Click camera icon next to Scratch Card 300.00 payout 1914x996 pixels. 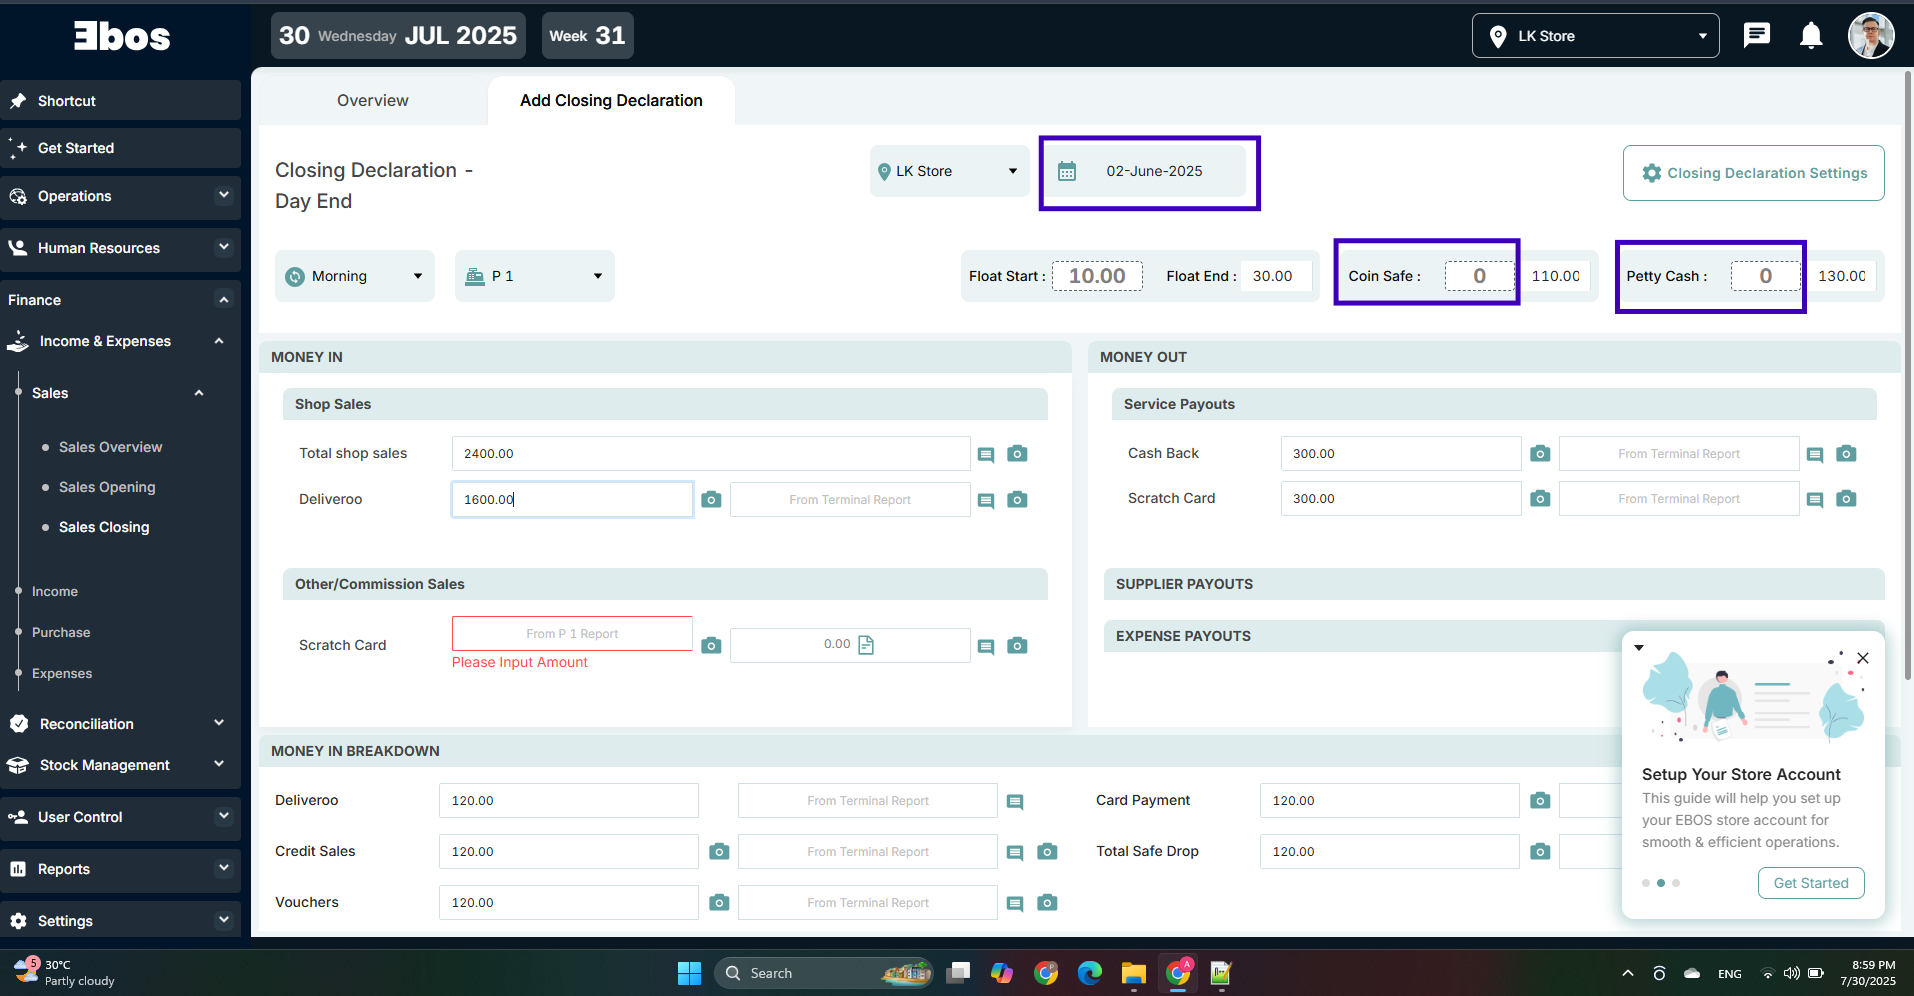tap(1540, 499)
